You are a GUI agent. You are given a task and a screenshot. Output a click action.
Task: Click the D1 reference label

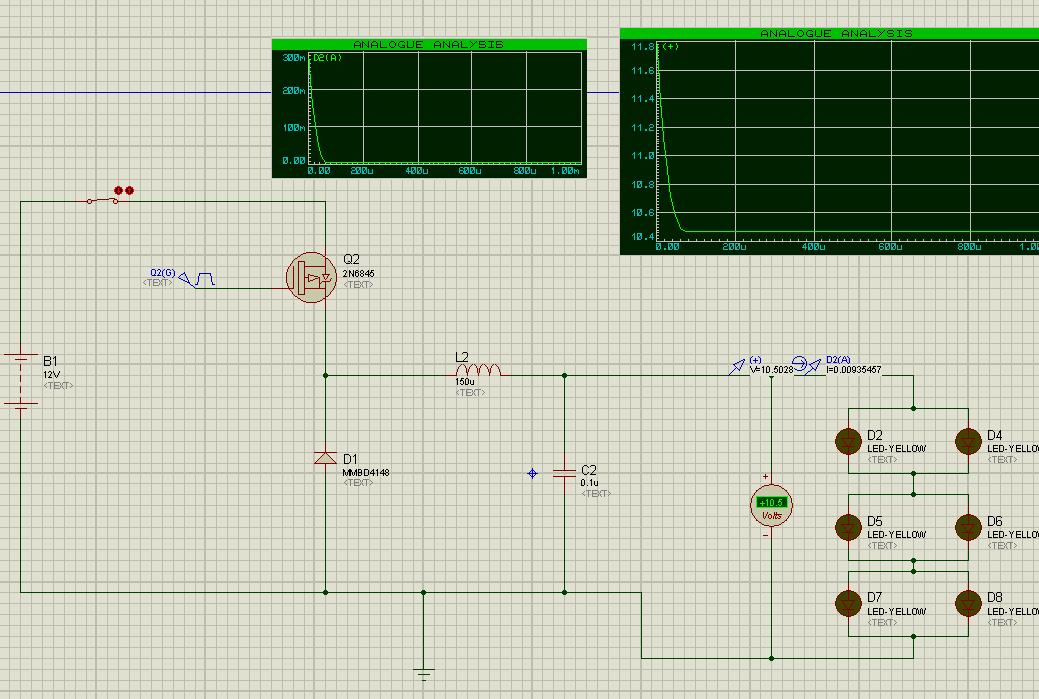point(351,459)
